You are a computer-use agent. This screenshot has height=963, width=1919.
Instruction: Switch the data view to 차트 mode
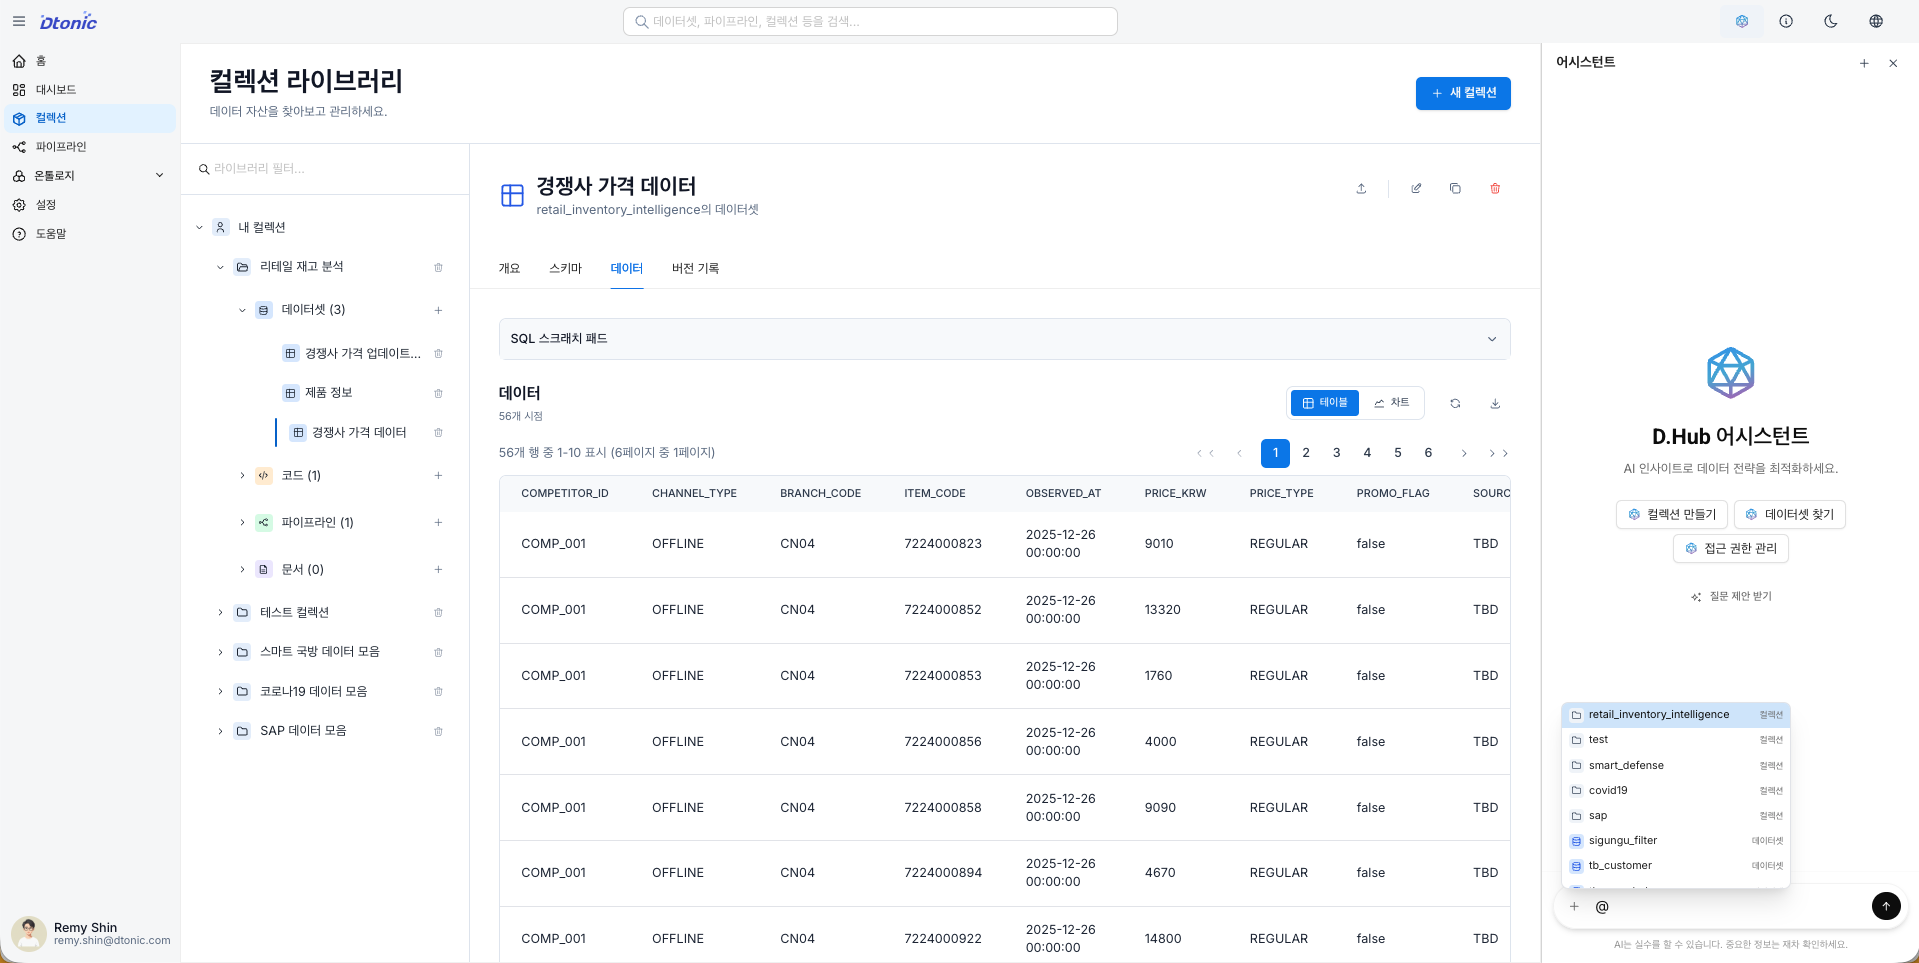[1392, 402]
